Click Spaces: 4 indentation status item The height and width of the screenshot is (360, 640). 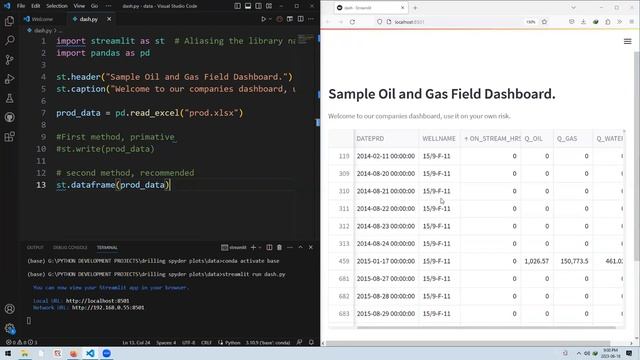(x=166, y=342)
